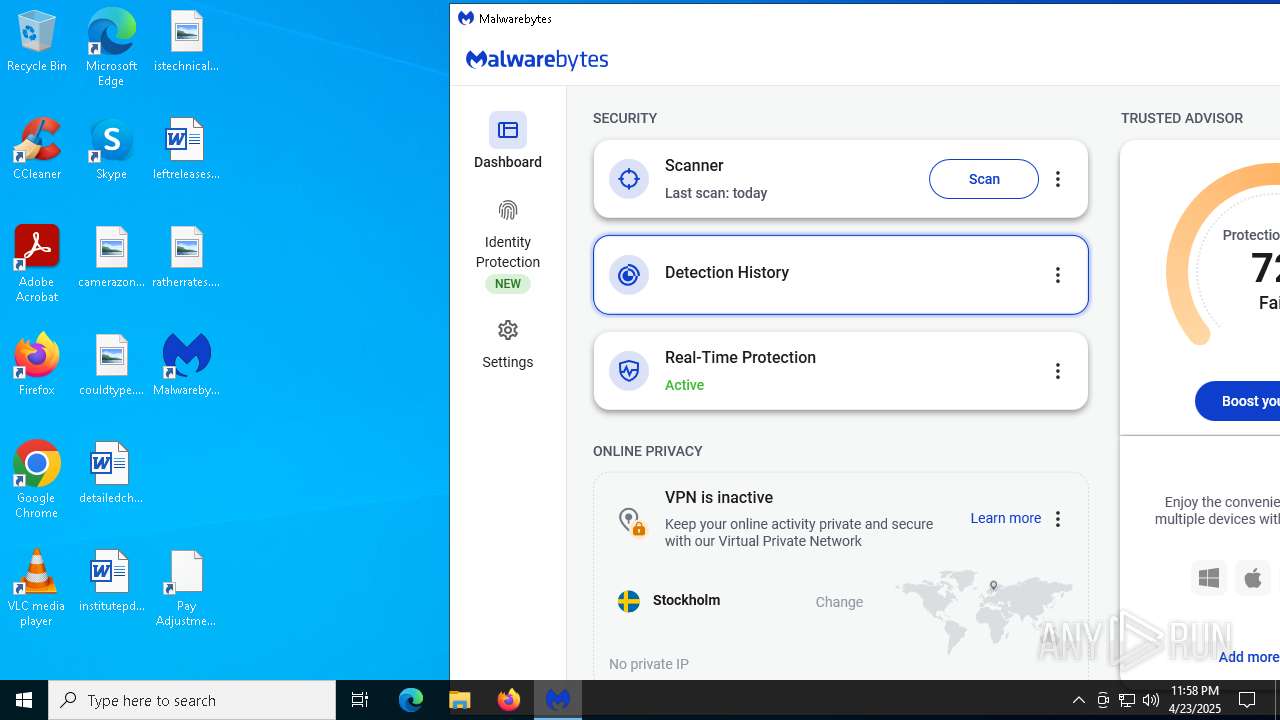Open Real-Time Protection three-dot menu
This screenshot has height=720, width=1280.
point(1058,371)
